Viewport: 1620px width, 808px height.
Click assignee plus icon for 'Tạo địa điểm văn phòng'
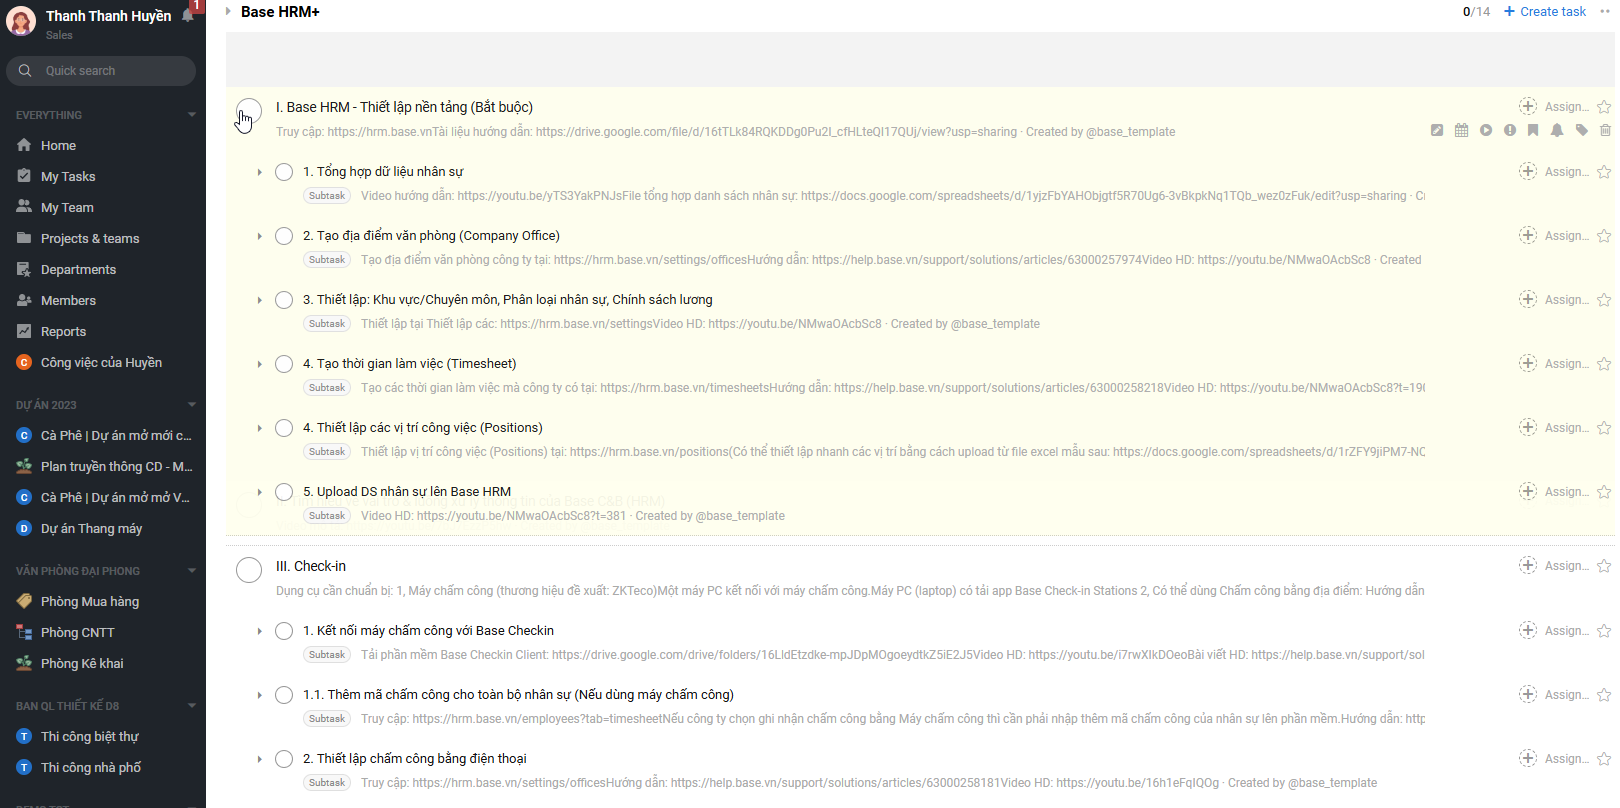pyautogui.click(x=1528, y=235)
